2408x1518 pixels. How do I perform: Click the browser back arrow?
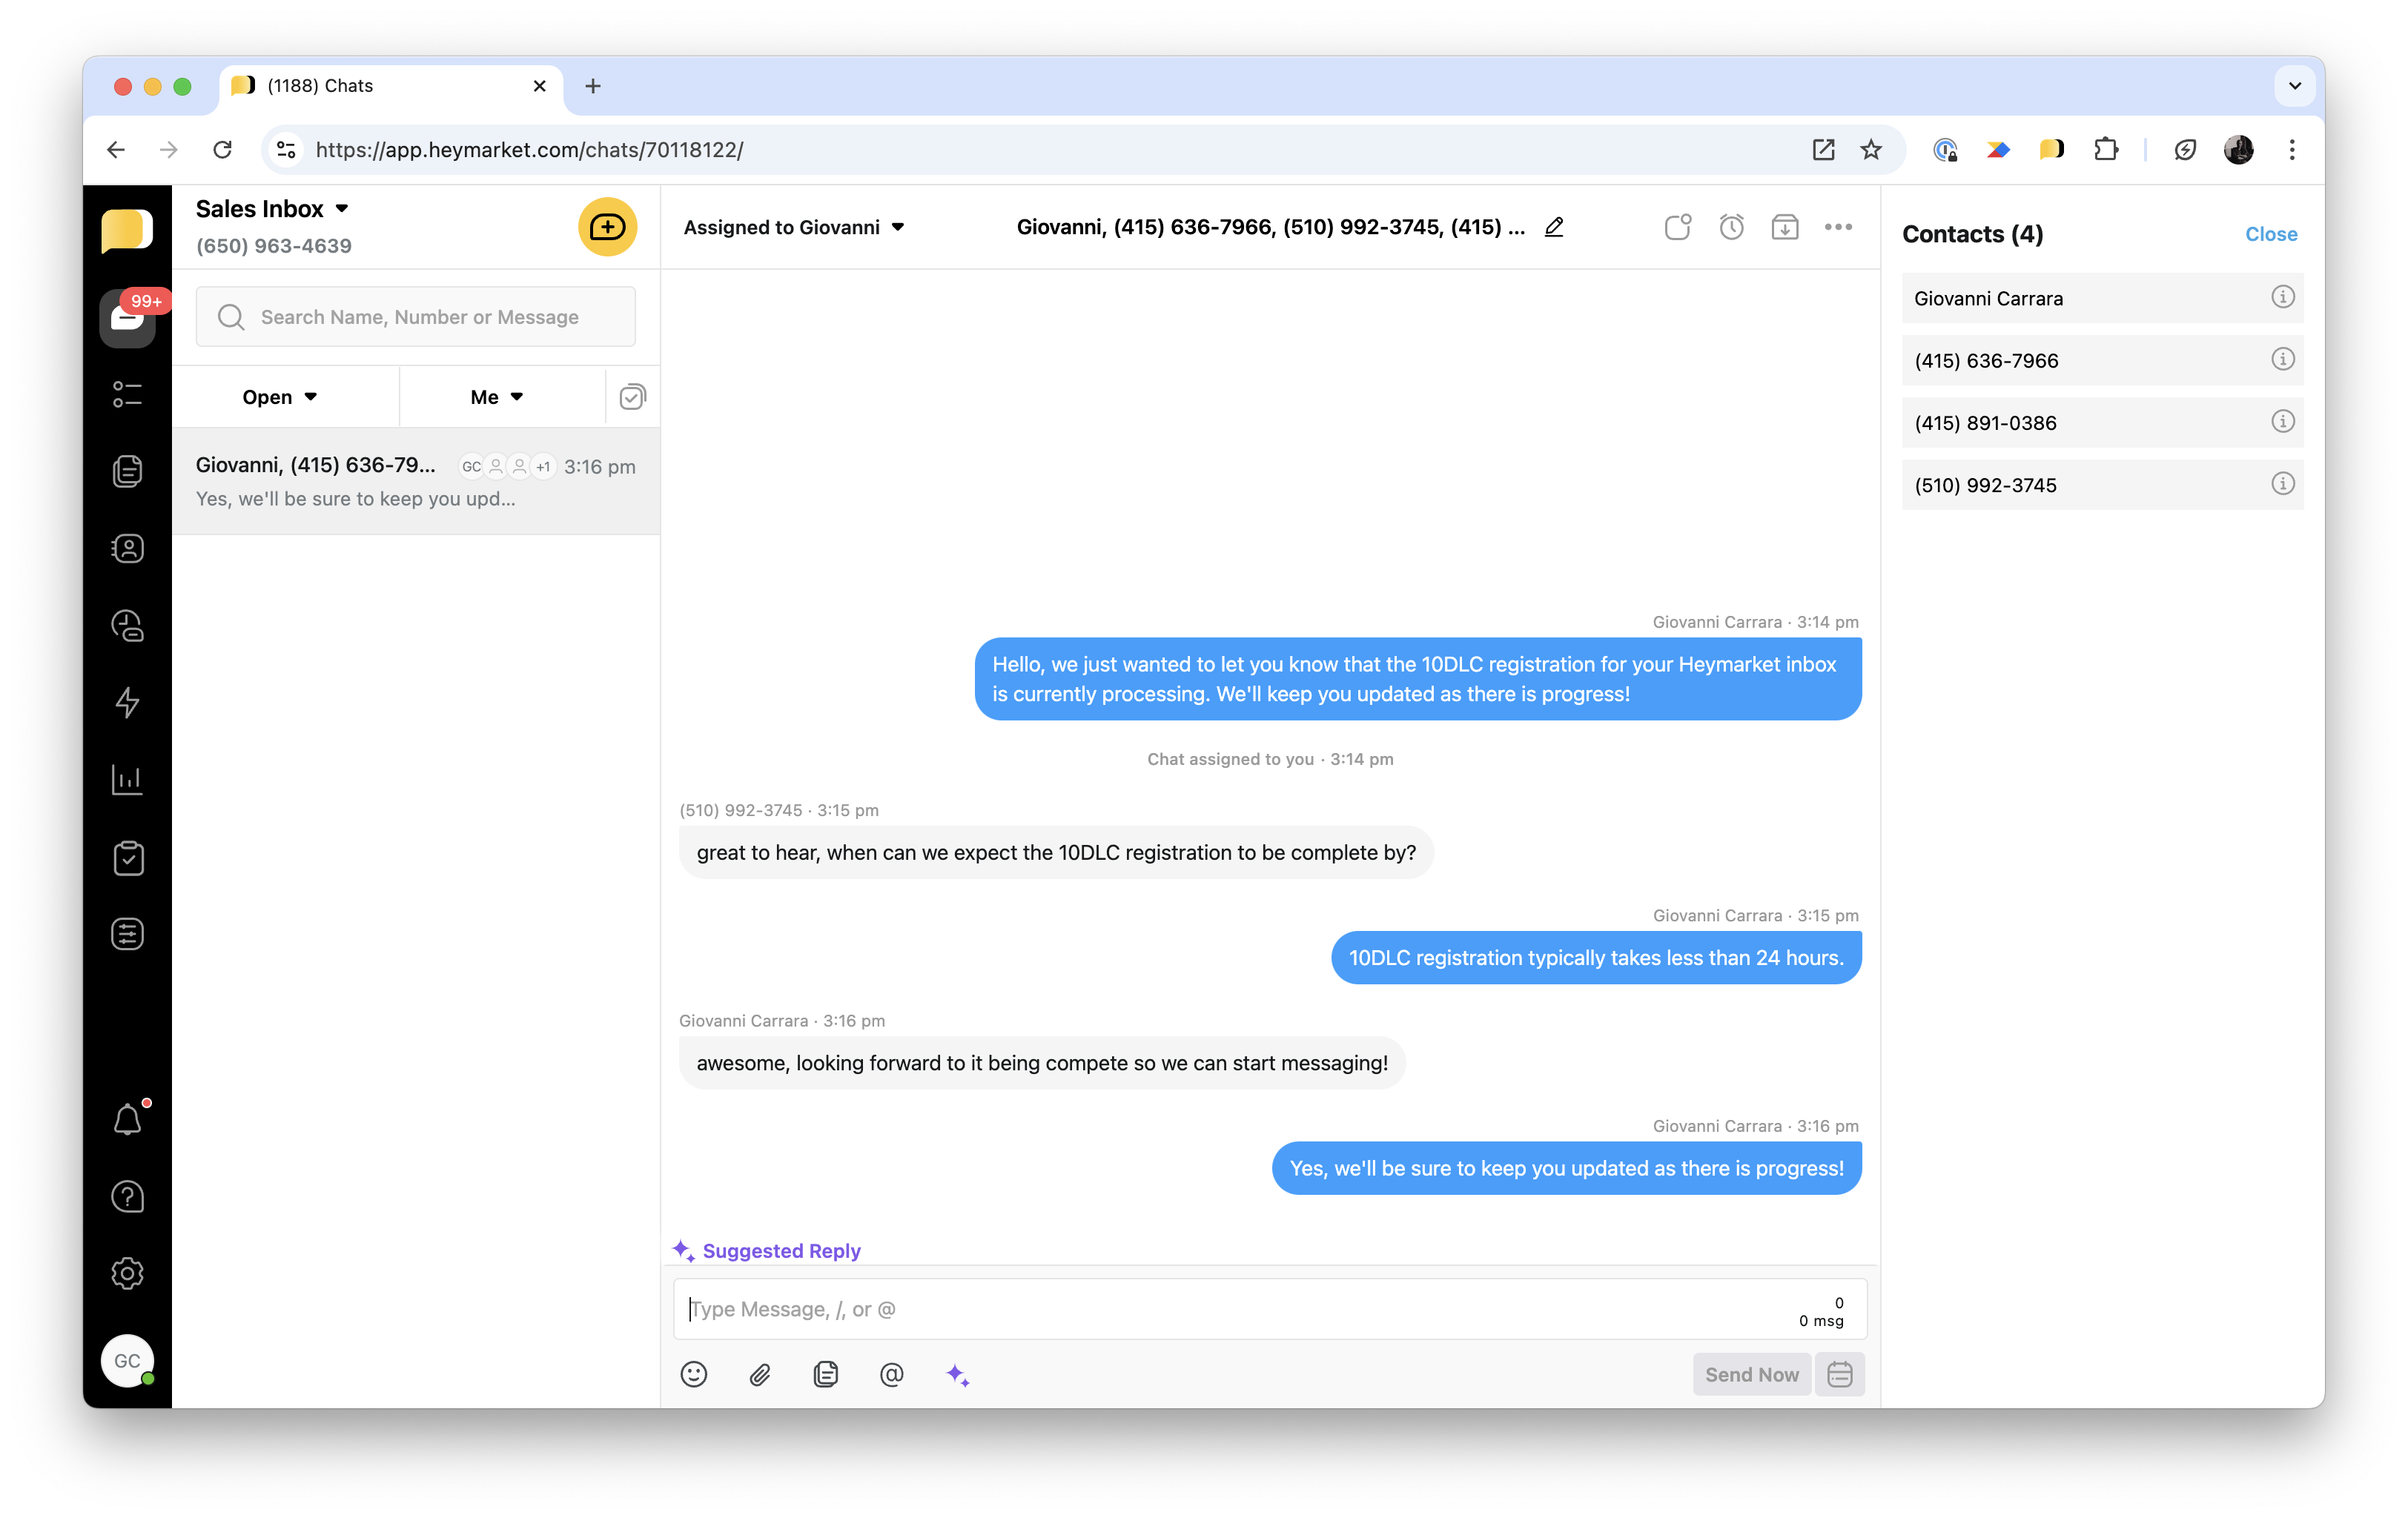point(116,150)
